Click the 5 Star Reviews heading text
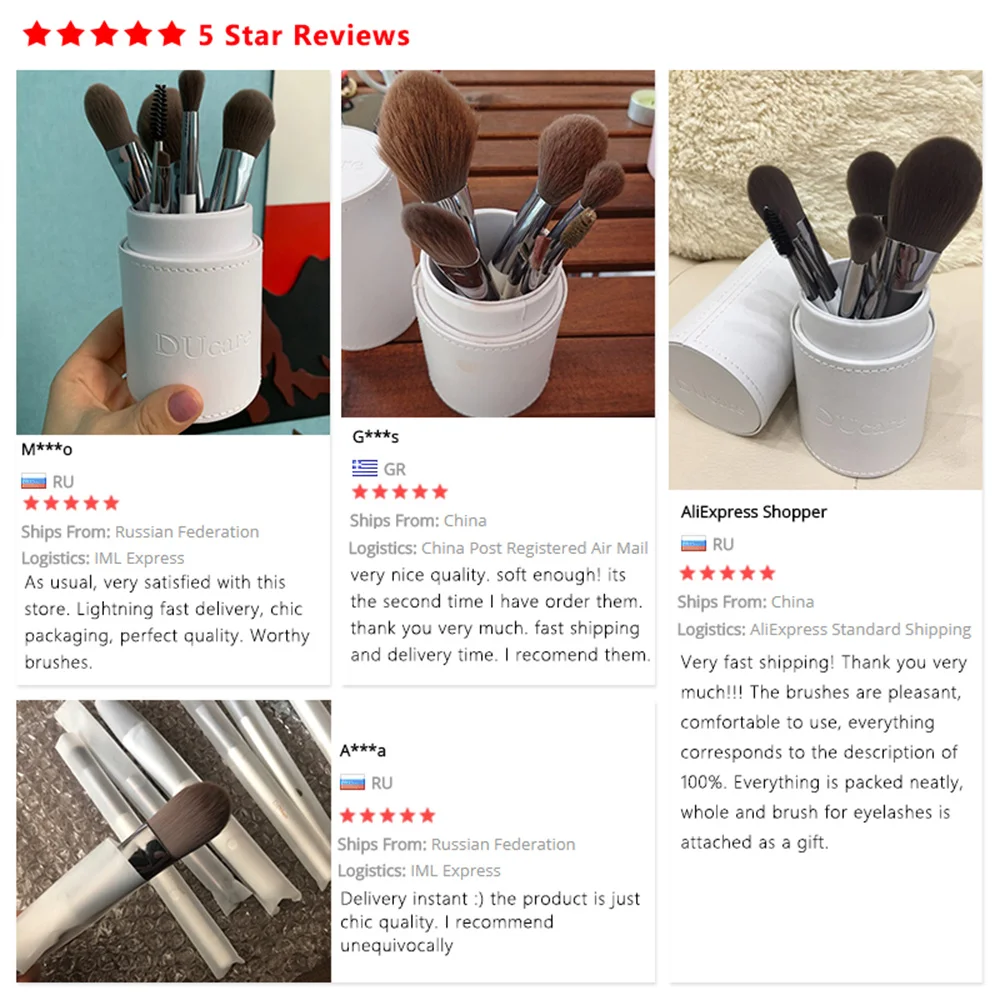This screenshot has height=1000, width=1000. click(x=304, y=35)
